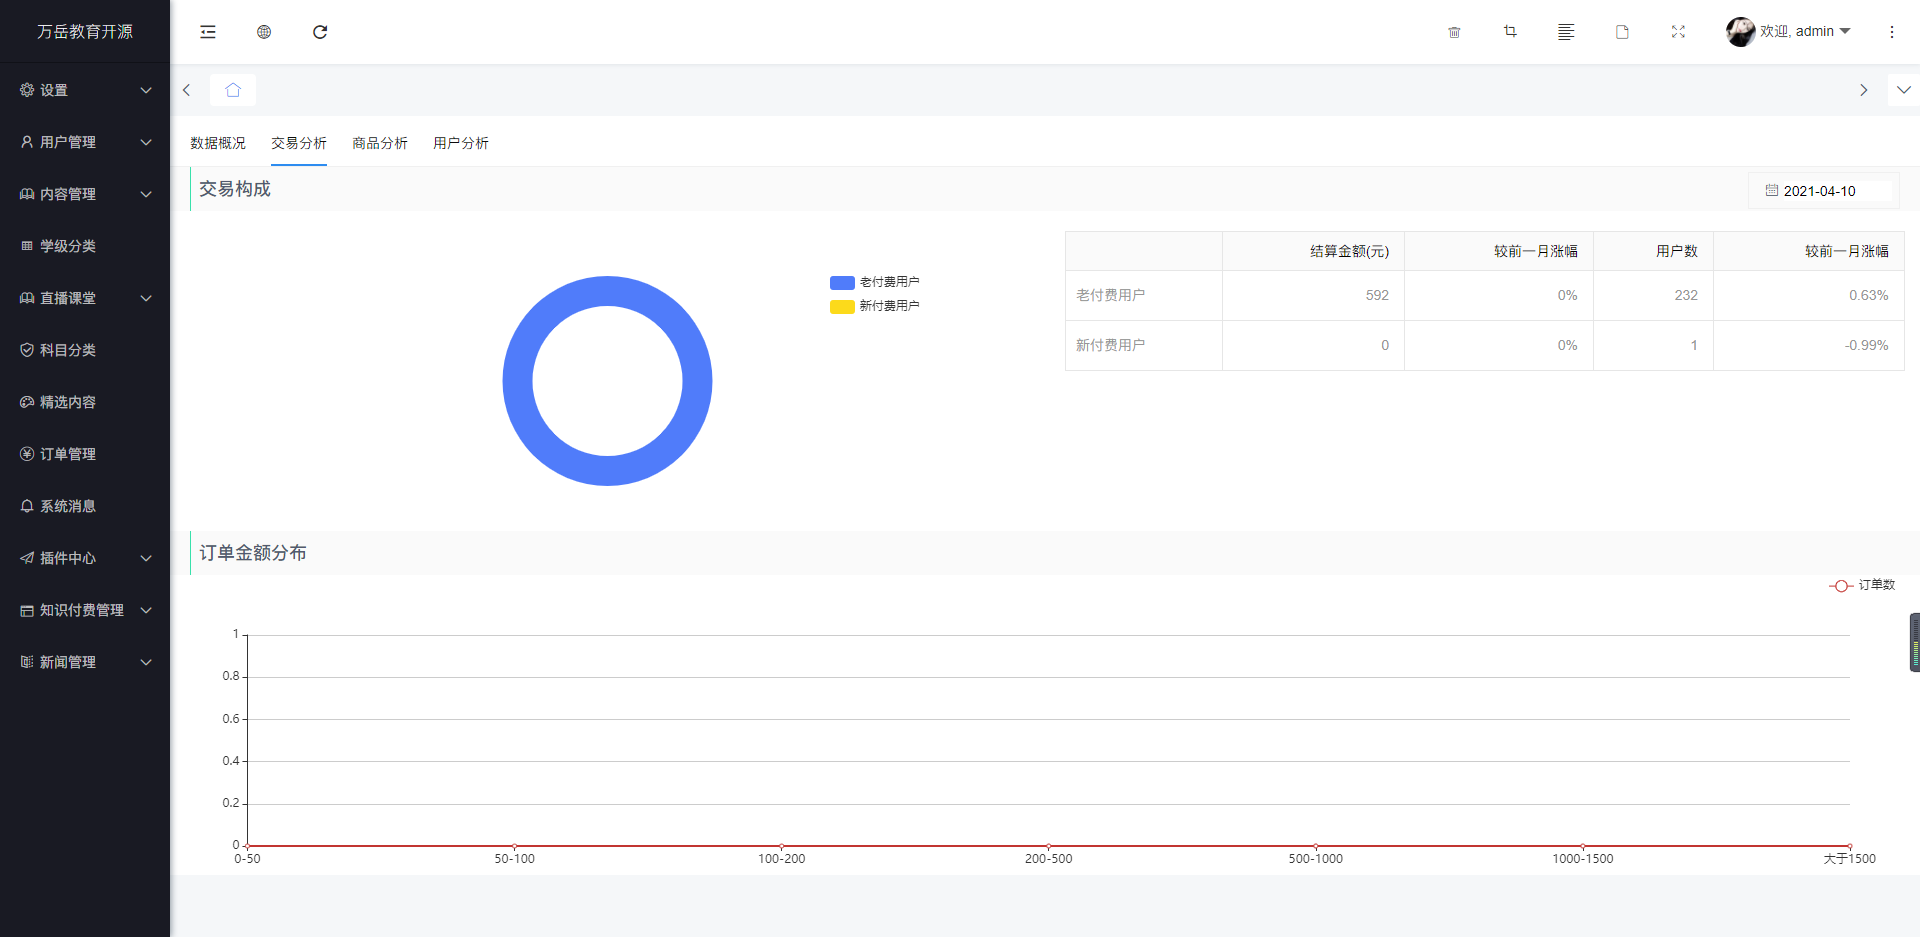Viewport: 1920px width, 937px height.
Task: Click the refresh page icon
Action: 320,32
